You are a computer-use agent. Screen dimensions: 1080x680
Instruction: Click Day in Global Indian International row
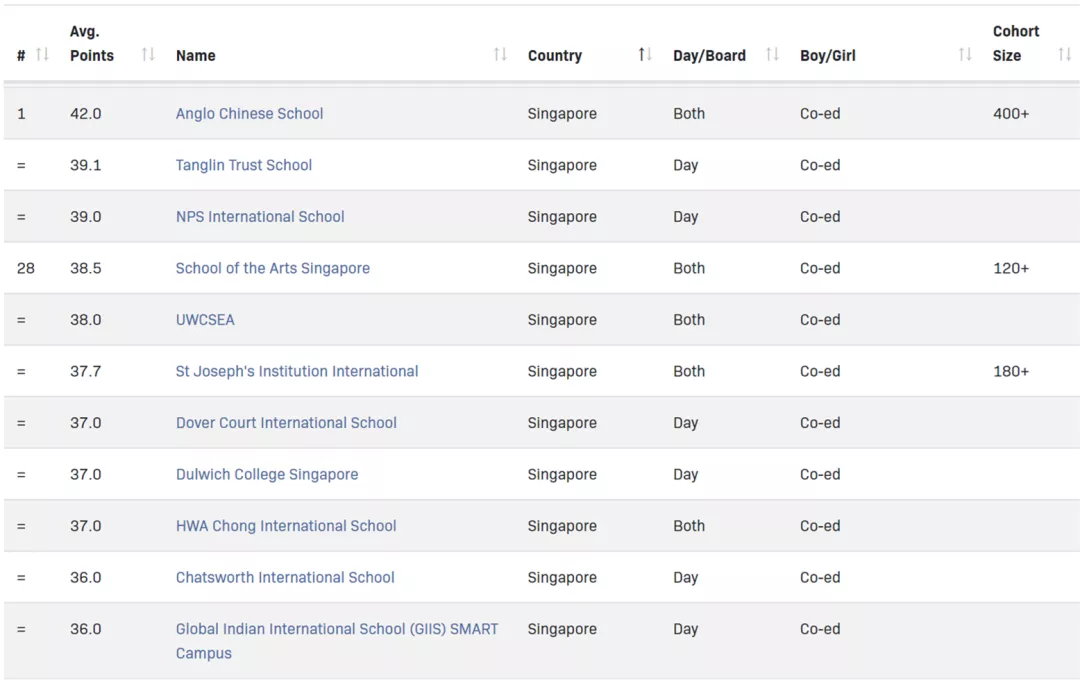coord(685,629)
